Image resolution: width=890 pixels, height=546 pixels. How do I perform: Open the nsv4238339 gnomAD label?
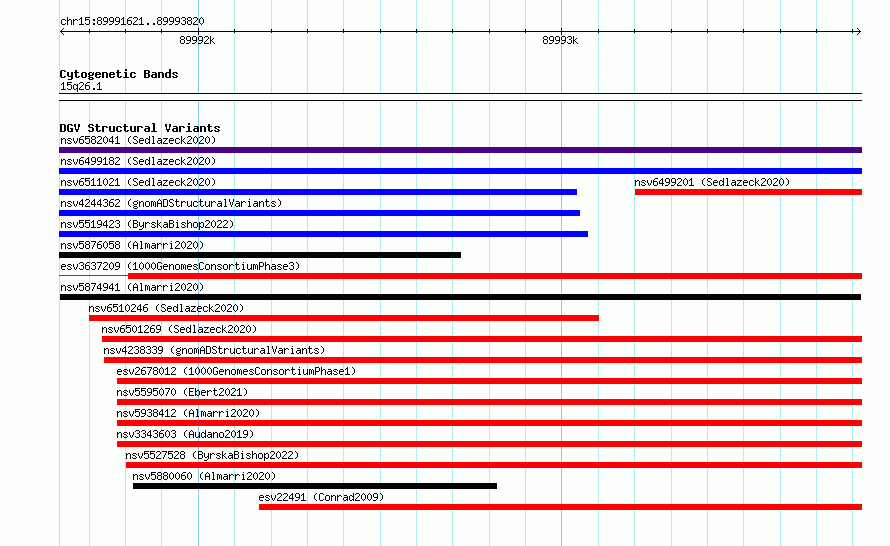pos(214,350)
